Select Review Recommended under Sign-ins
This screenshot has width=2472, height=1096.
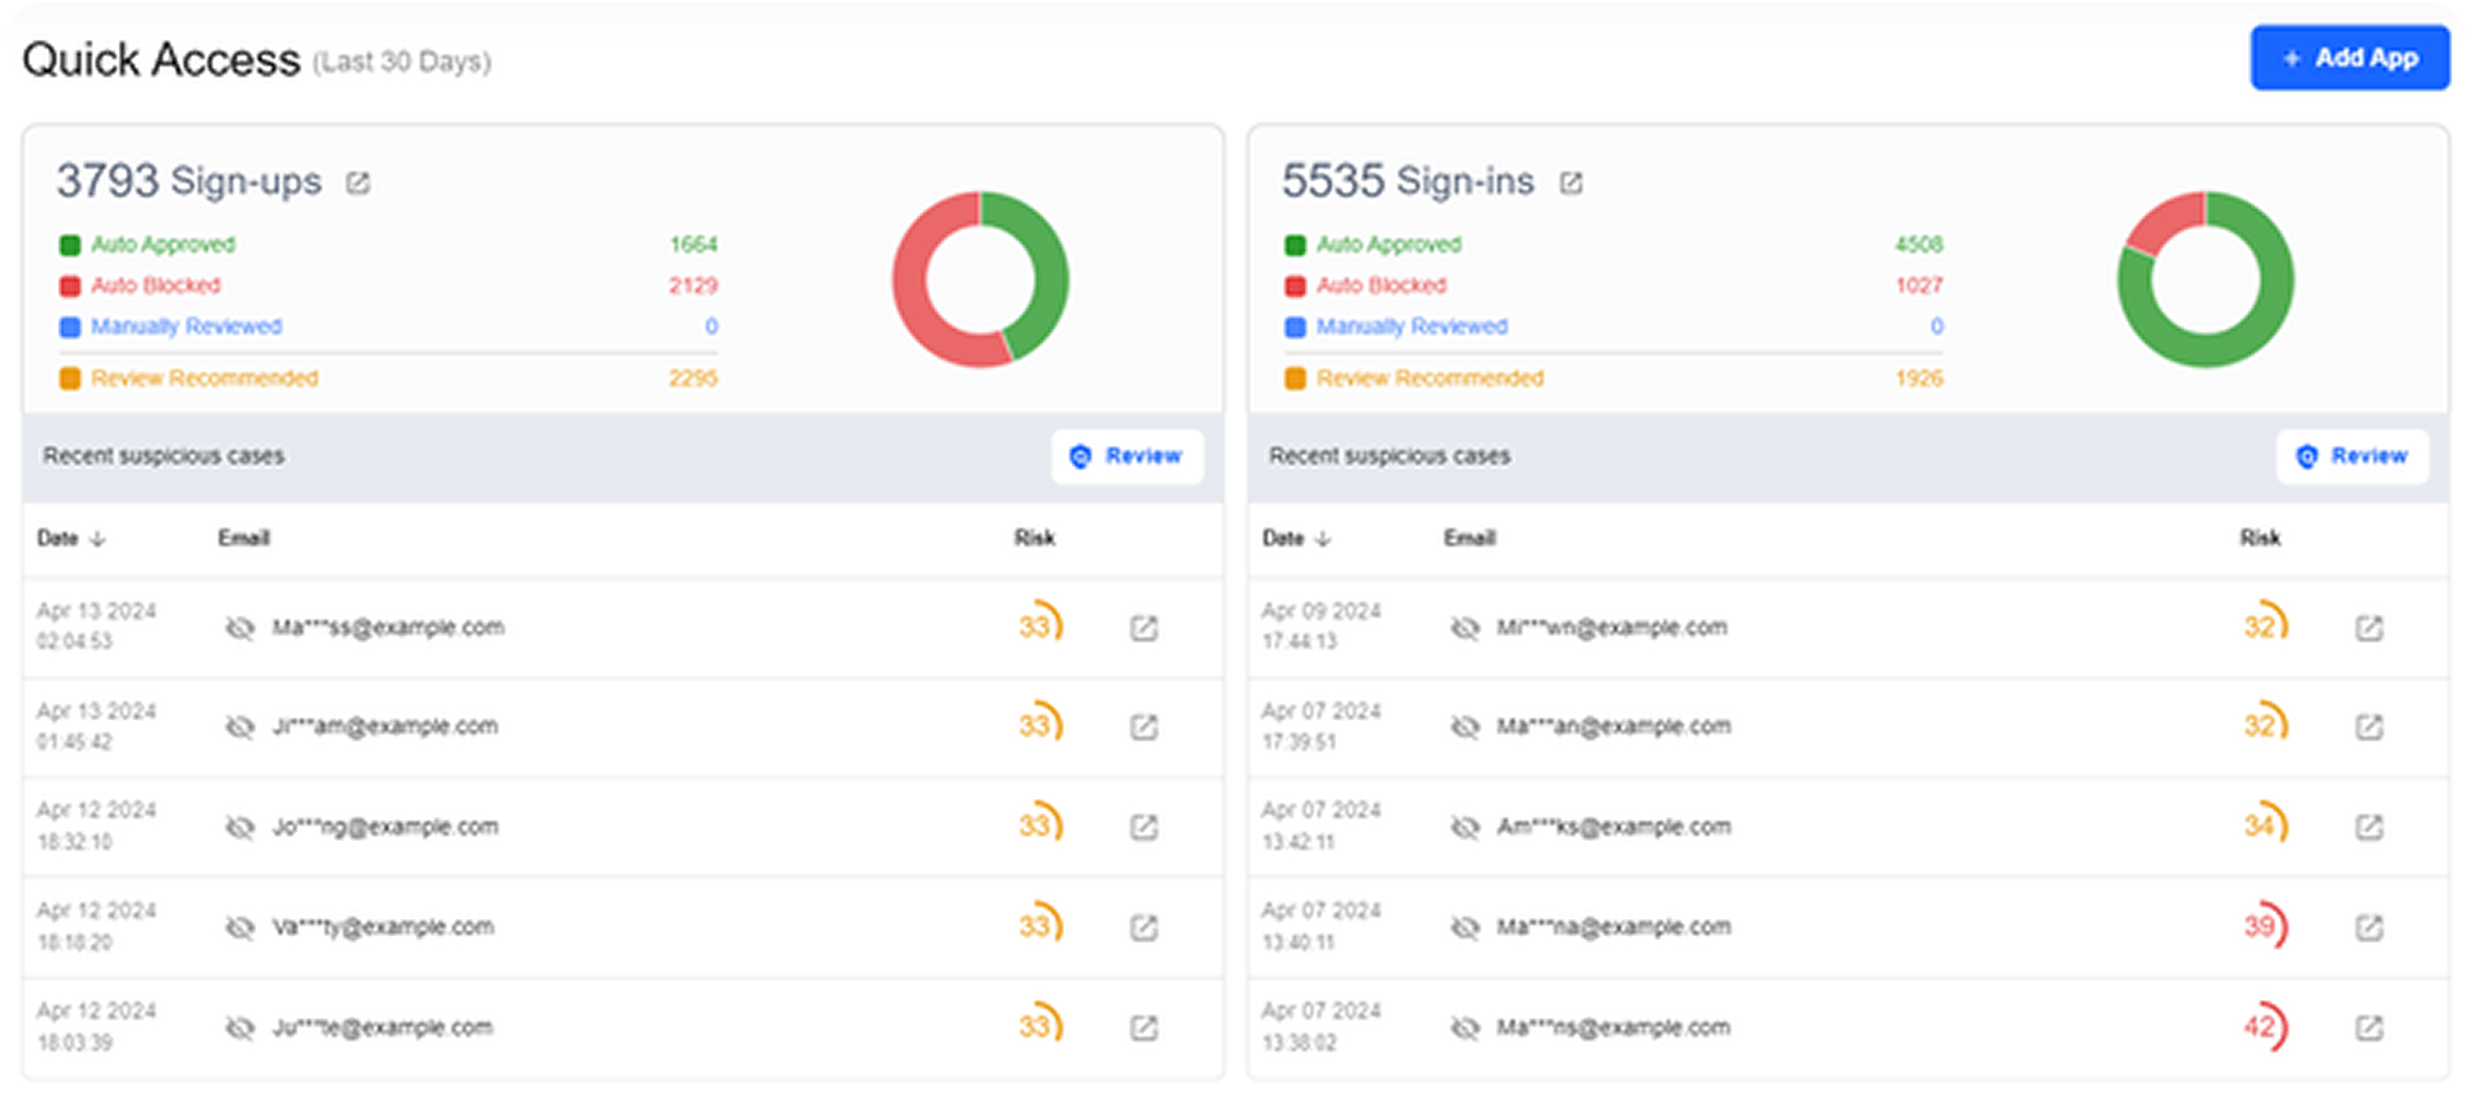1430,378
